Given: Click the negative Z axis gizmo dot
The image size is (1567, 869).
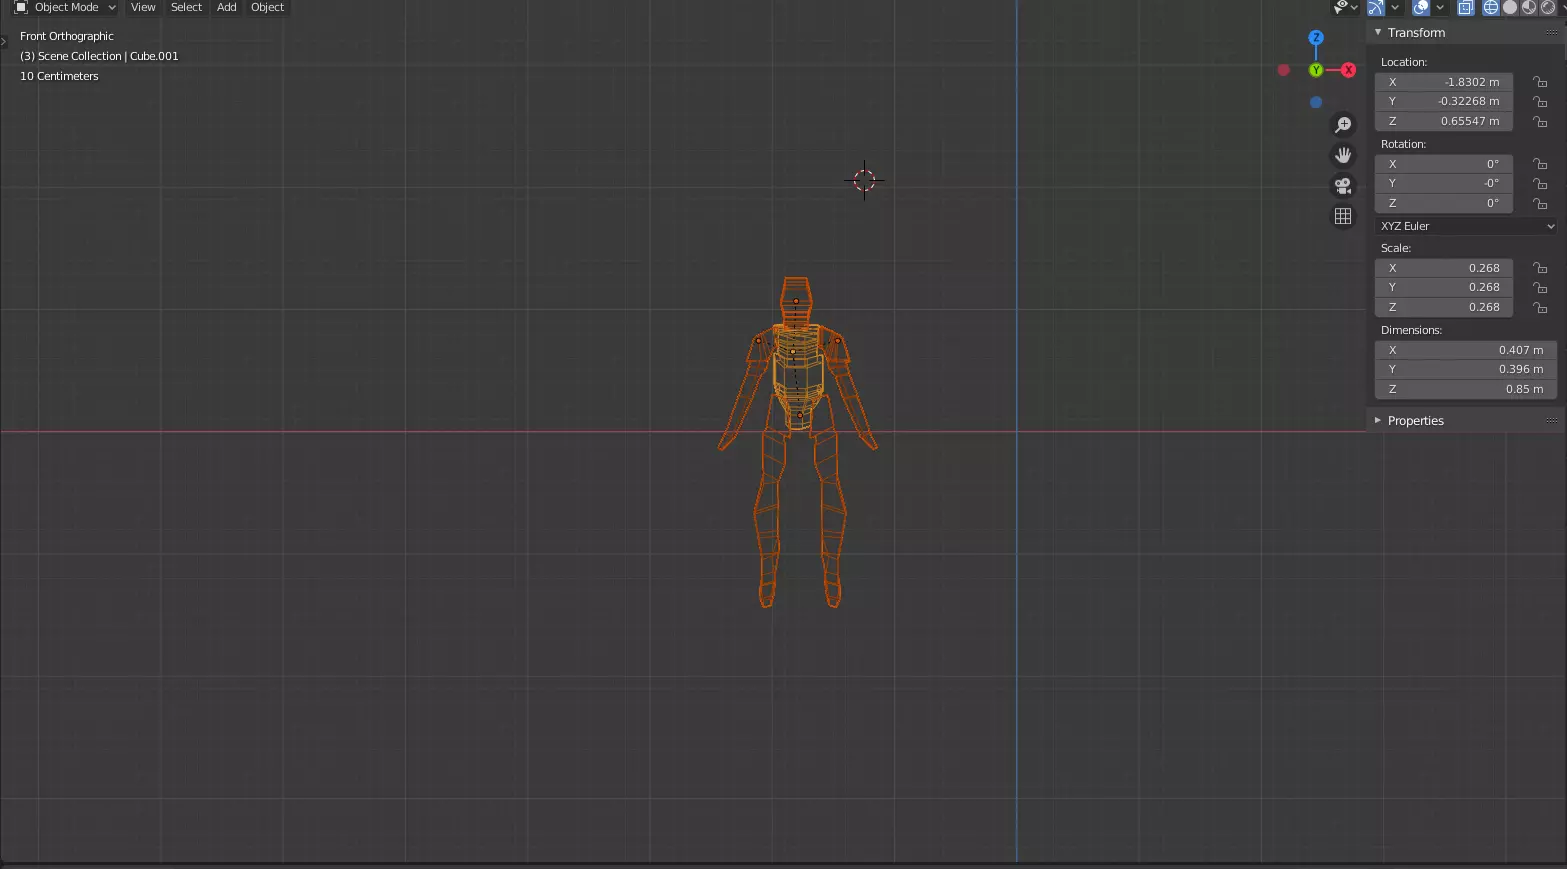Looking at the screenshot, I should tap(1316, 102).
